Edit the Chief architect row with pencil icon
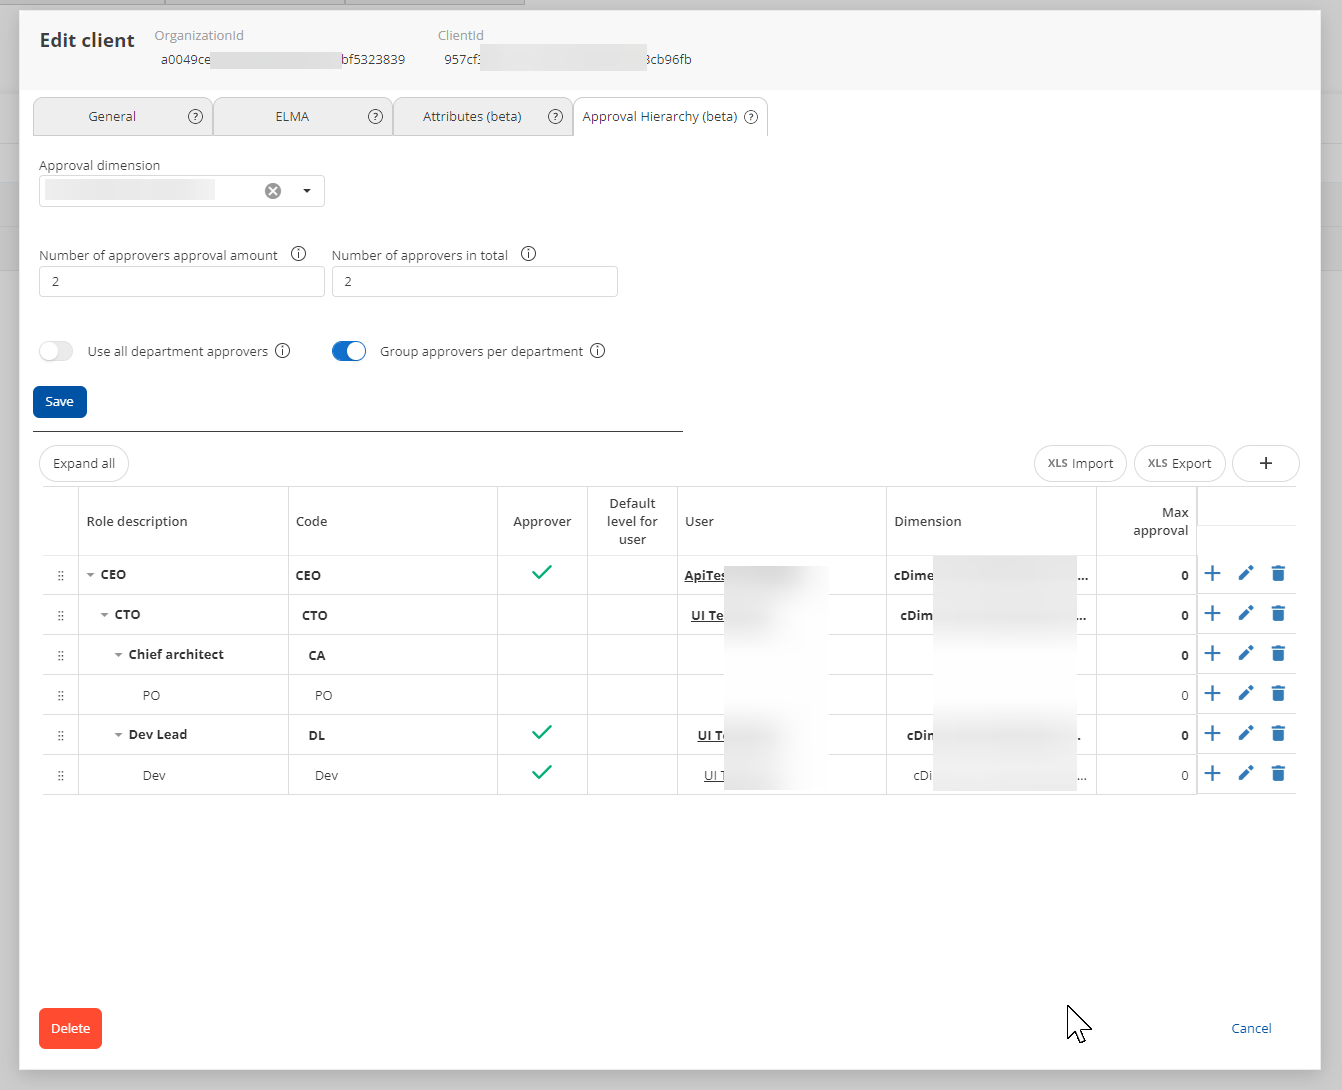The height and width of the screenshot is (1090, 1342). coord(1245,654)
